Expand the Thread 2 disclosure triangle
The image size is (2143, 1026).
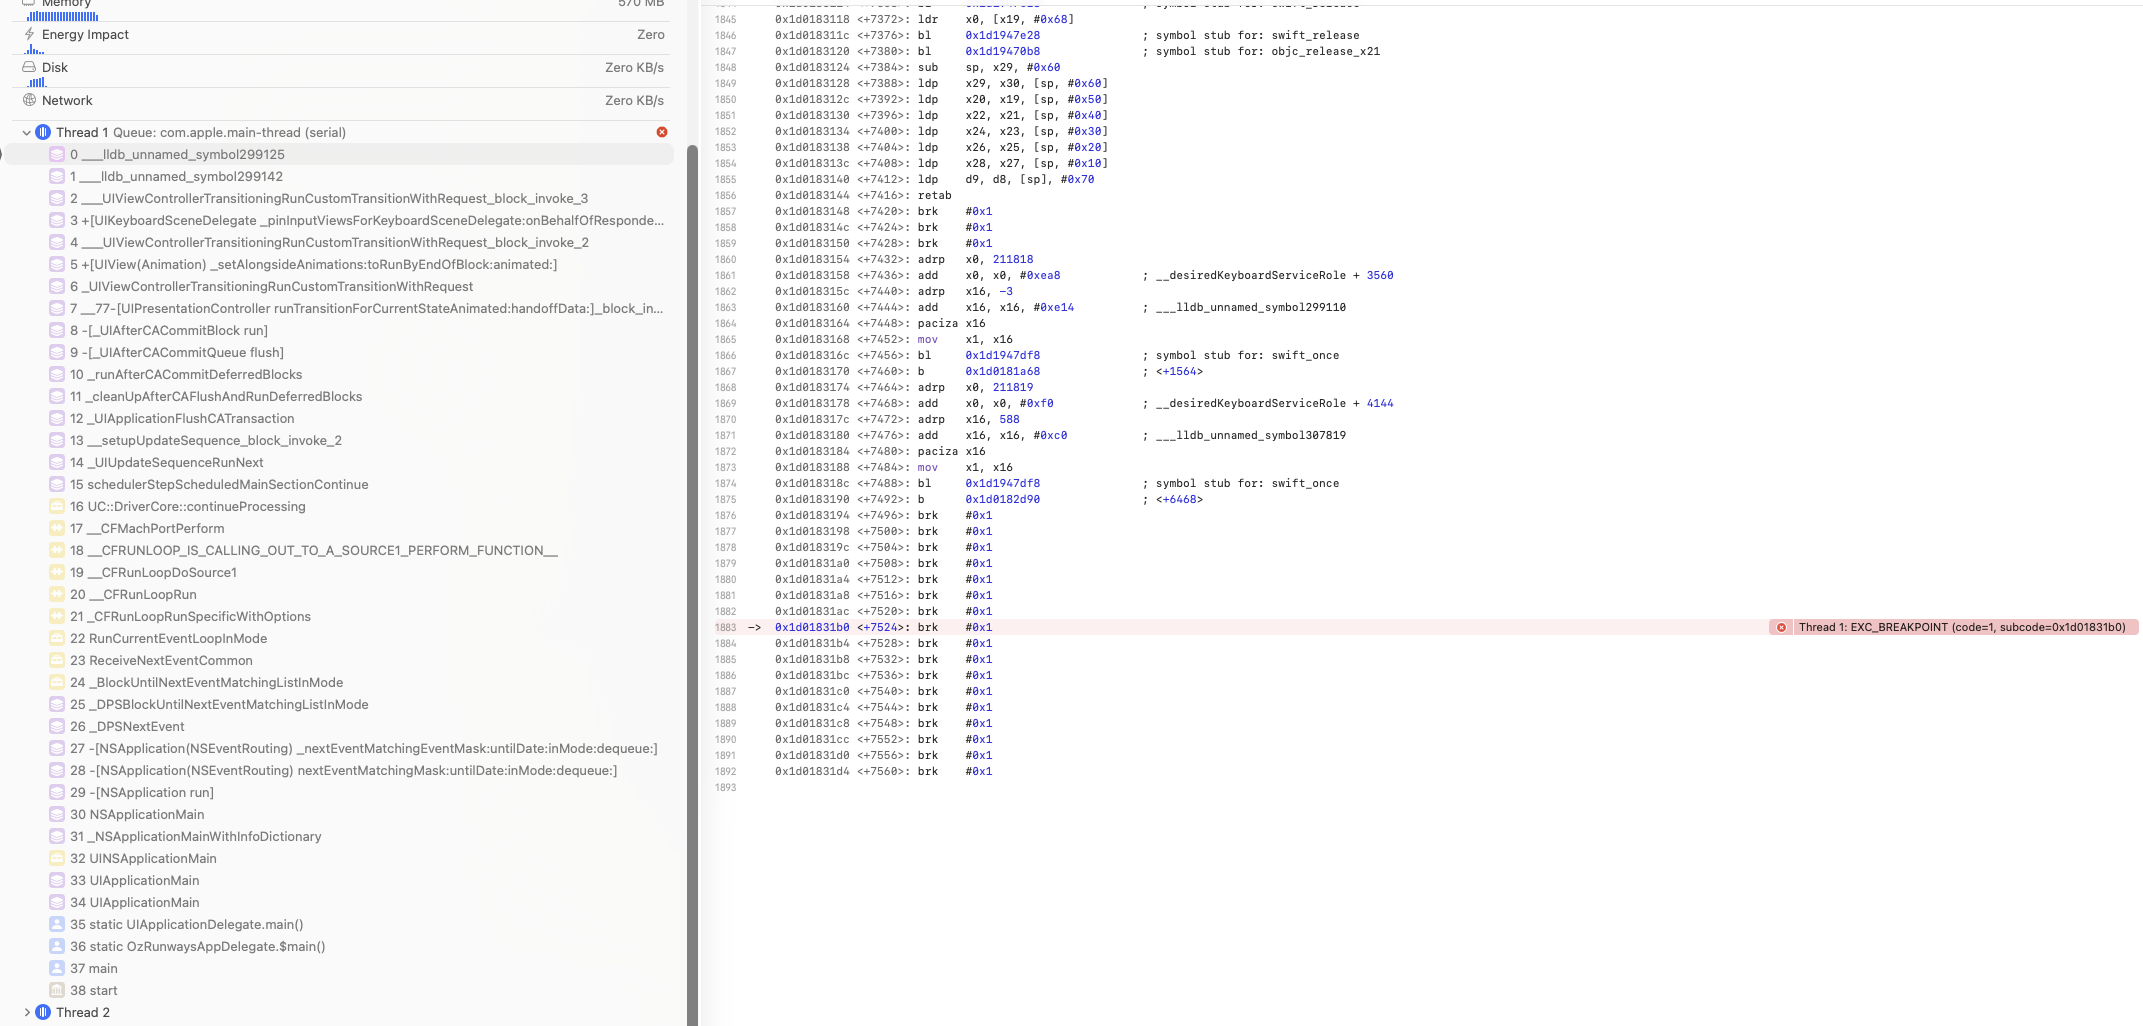(26, 1012)
